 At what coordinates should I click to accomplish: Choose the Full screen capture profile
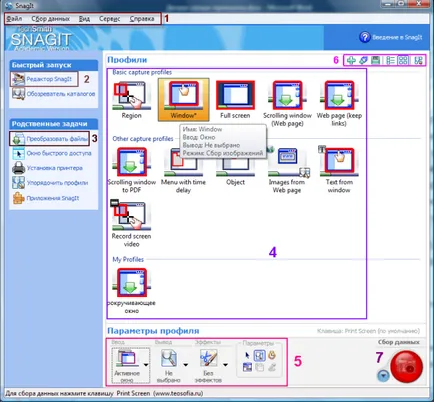click(235, 100)
